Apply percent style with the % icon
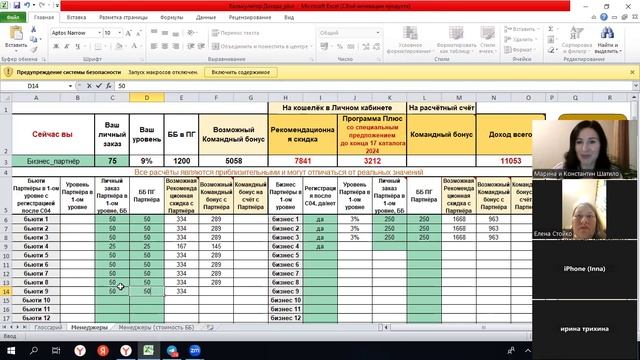The image size is (640, 360). (340, 47)
